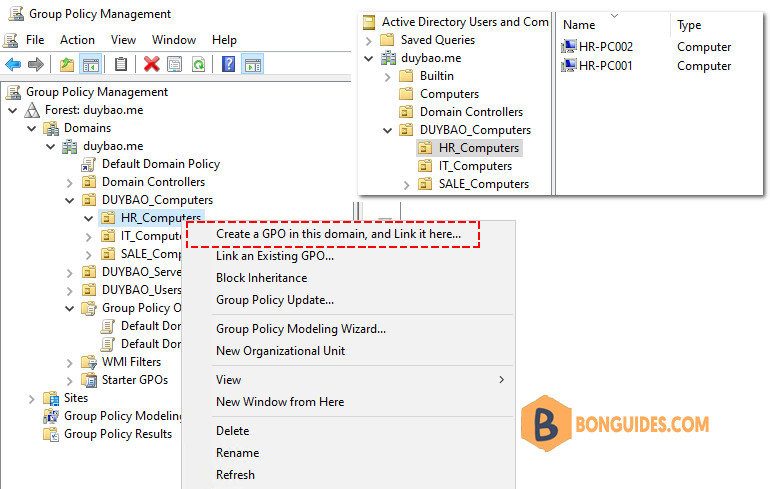Image resolution: width=770 pixels, height=489 pixels.
Task: Collapse the Domains node
Action: pyautogui.click(x=32, y=129)
